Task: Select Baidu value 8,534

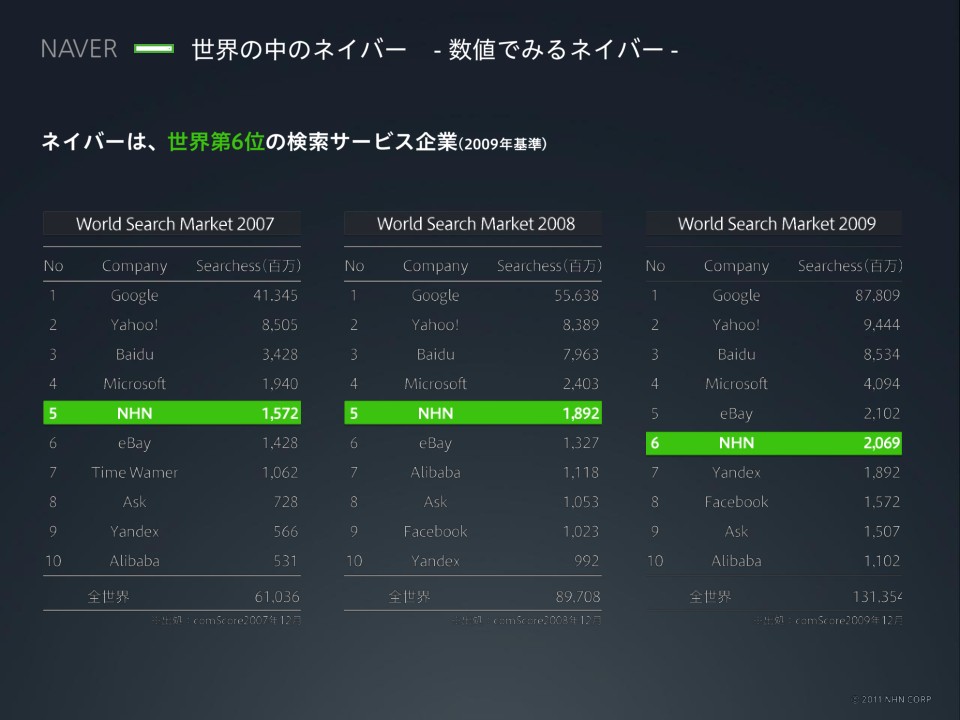Action: [882, 354]
